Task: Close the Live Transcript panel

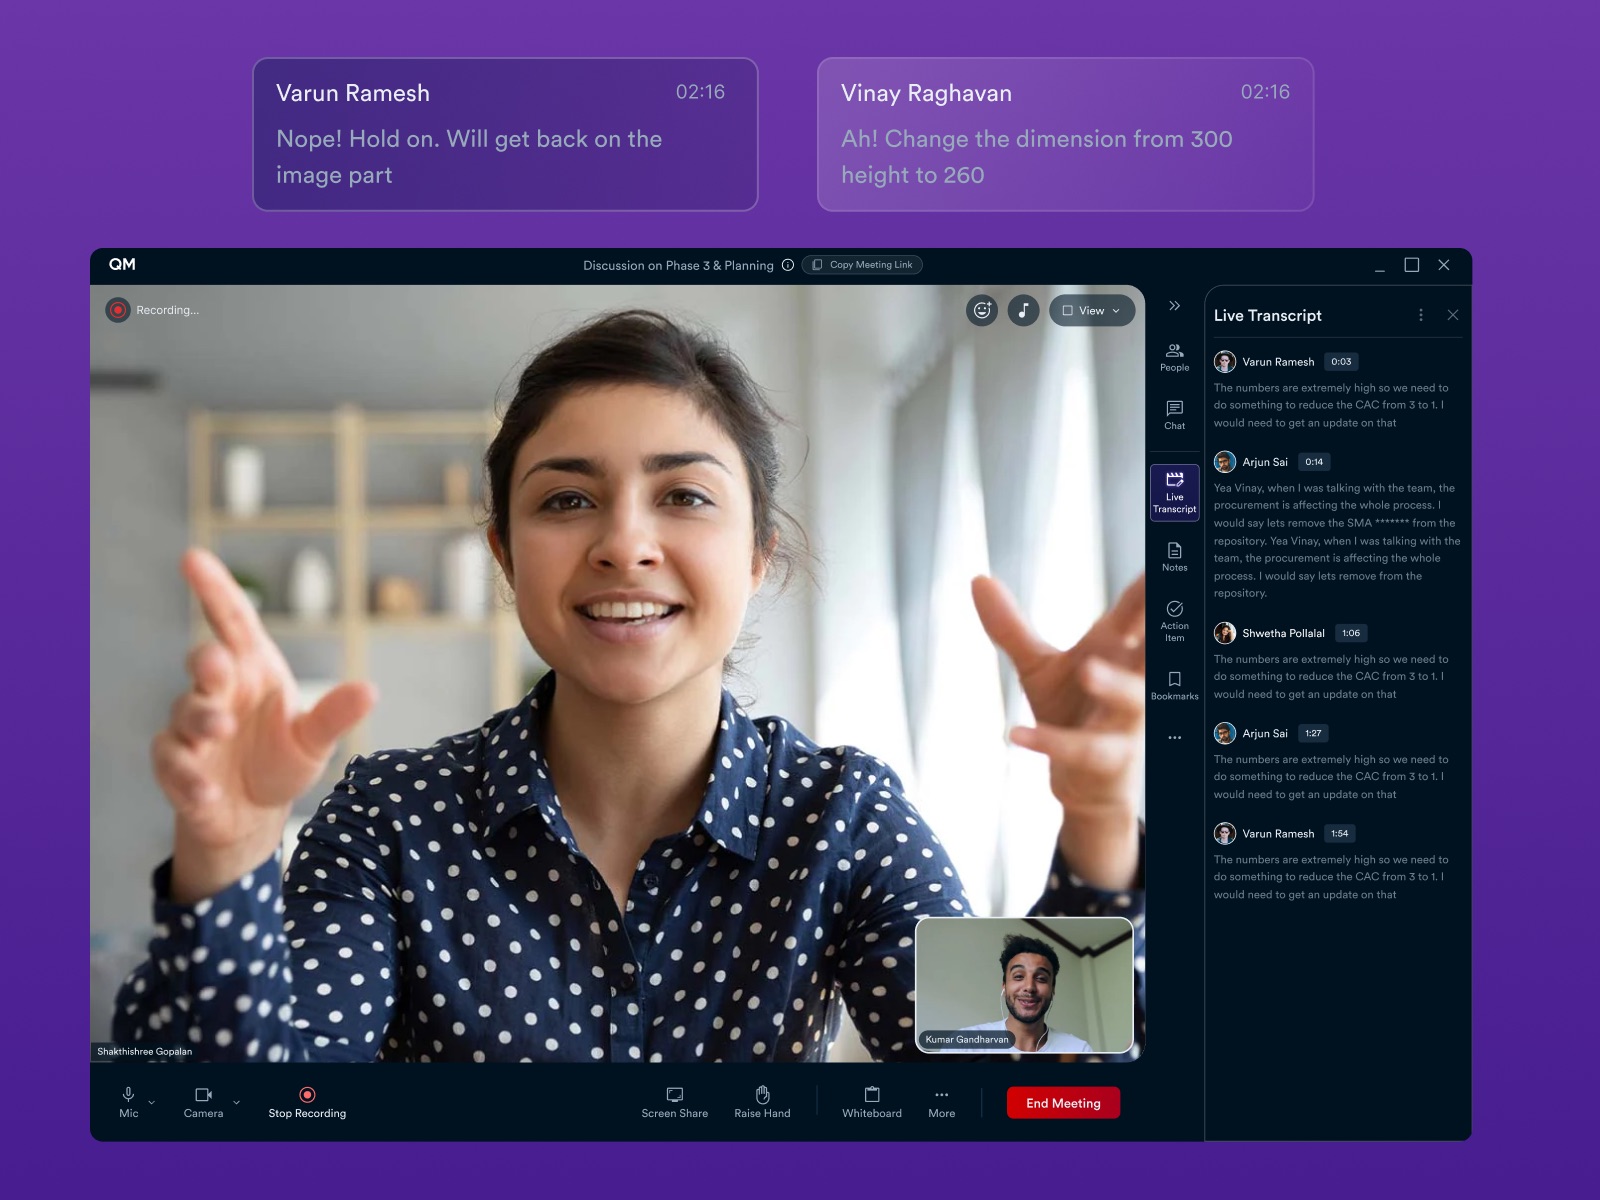Action: click(1453, 315)
